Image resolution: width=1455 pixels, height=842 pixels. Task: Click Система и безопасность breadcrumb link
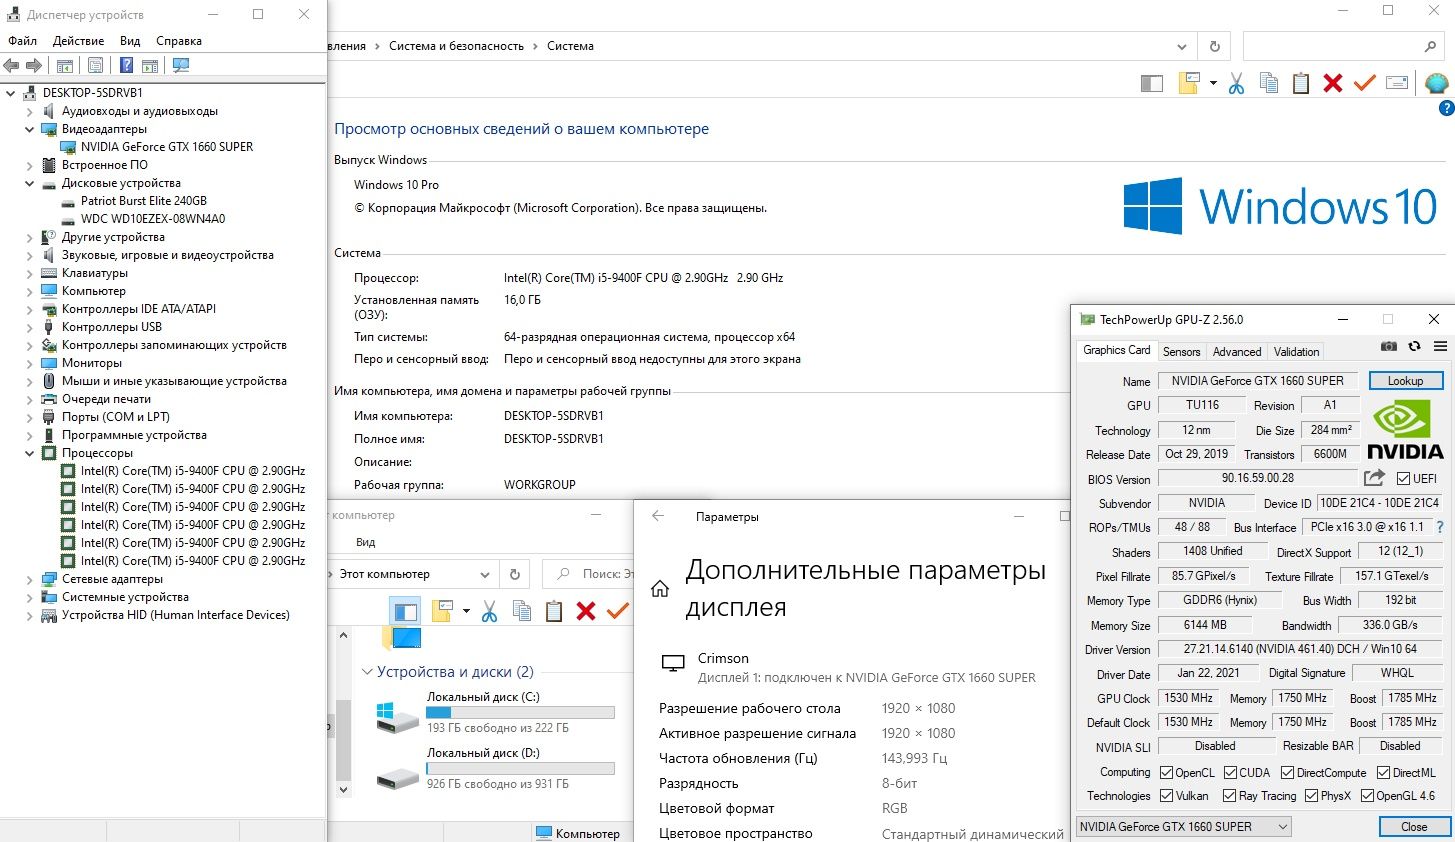[x=456, y=46]
